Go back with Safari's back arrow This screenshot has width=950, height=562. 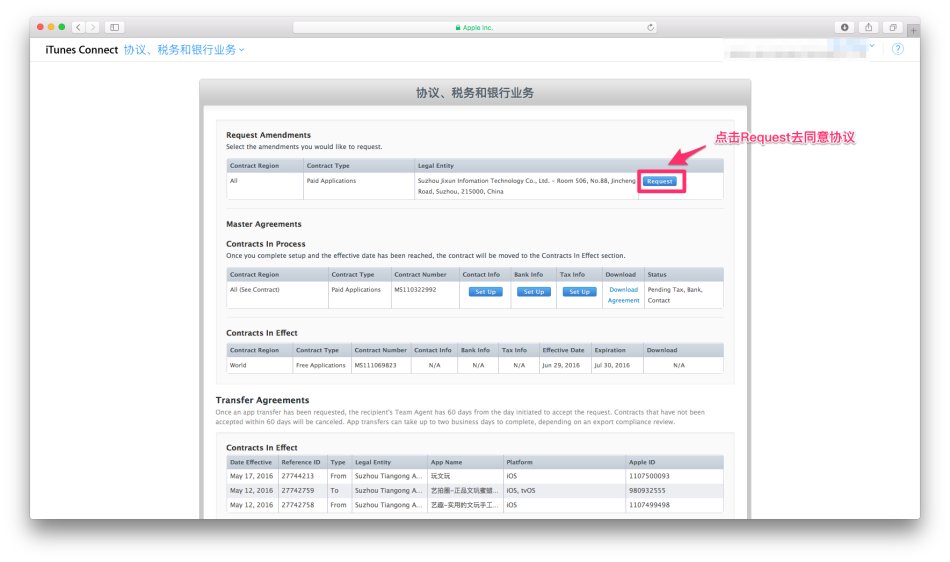click(78, 27)
